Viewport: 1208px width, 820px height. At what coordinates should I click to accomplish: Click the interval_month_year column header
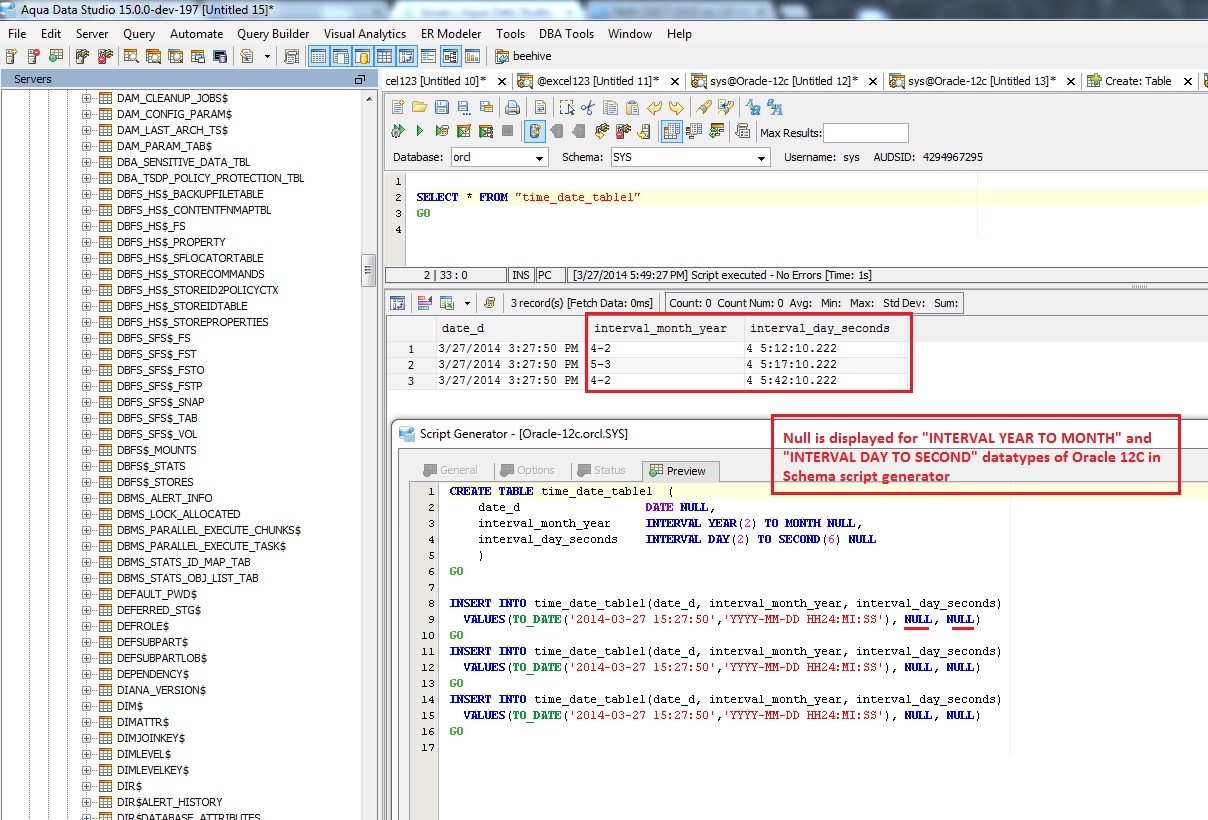pos(660,328)
